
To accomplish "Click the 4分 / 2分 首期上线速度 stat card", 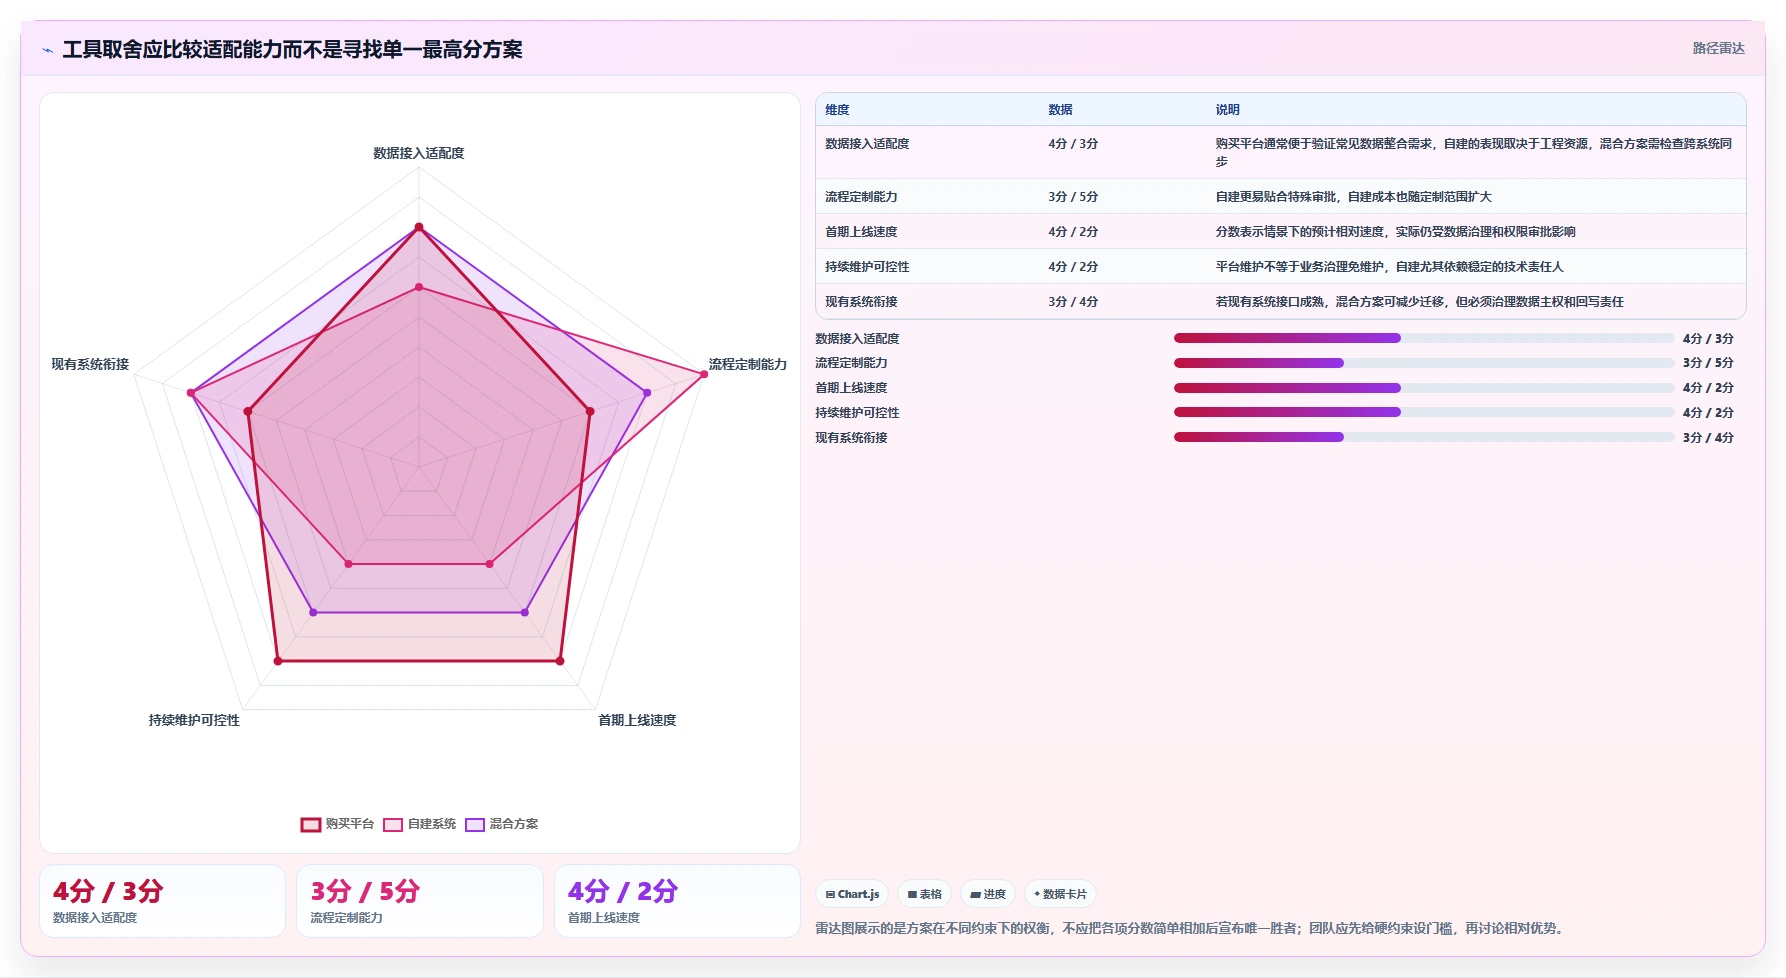I will pyautogui.click(x=678, y=901).
